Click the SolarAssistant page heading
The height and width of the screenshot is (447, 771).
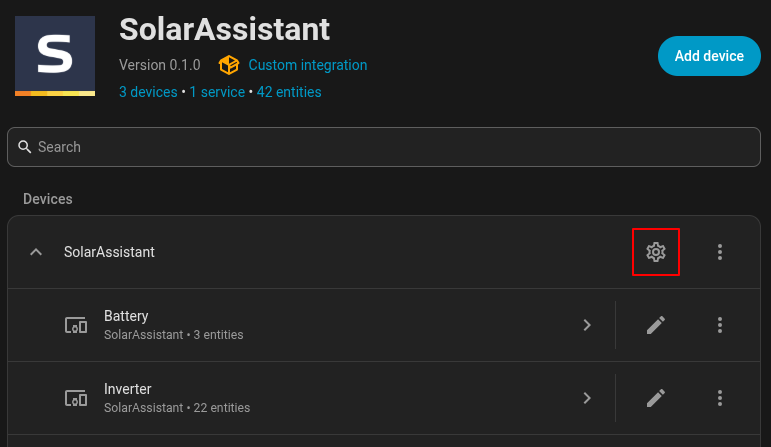pyautogui.click(x=225, y=30)
